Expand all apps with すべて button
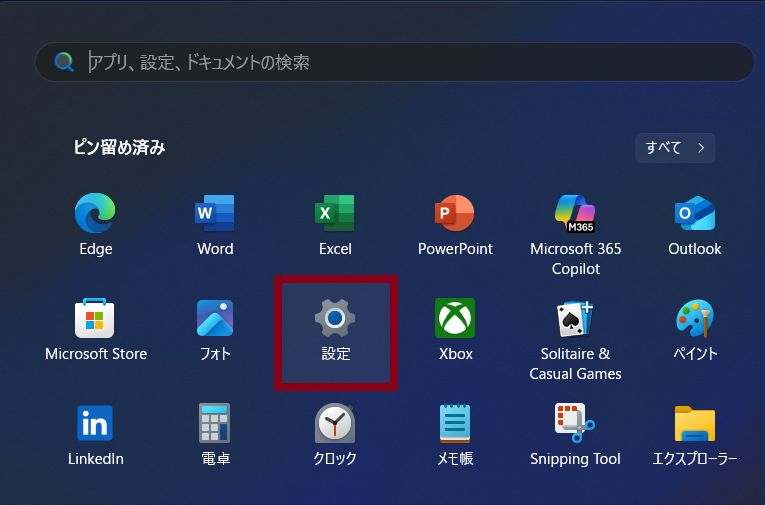The width and height of the screenshot is (765, 505). 675,148
